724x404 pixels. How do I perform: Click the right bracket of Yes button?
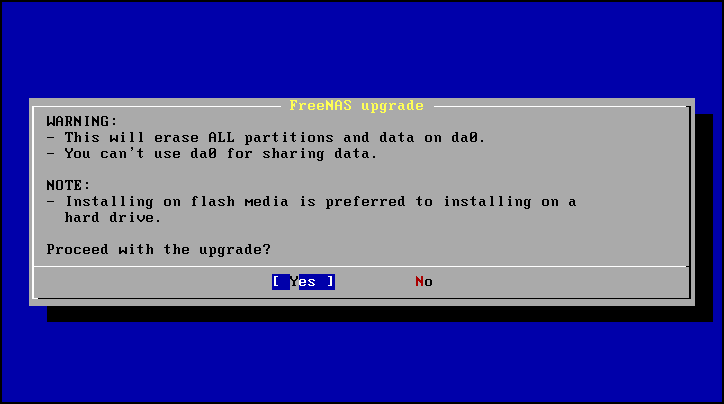pyautogui.click(x=330, y=282)
